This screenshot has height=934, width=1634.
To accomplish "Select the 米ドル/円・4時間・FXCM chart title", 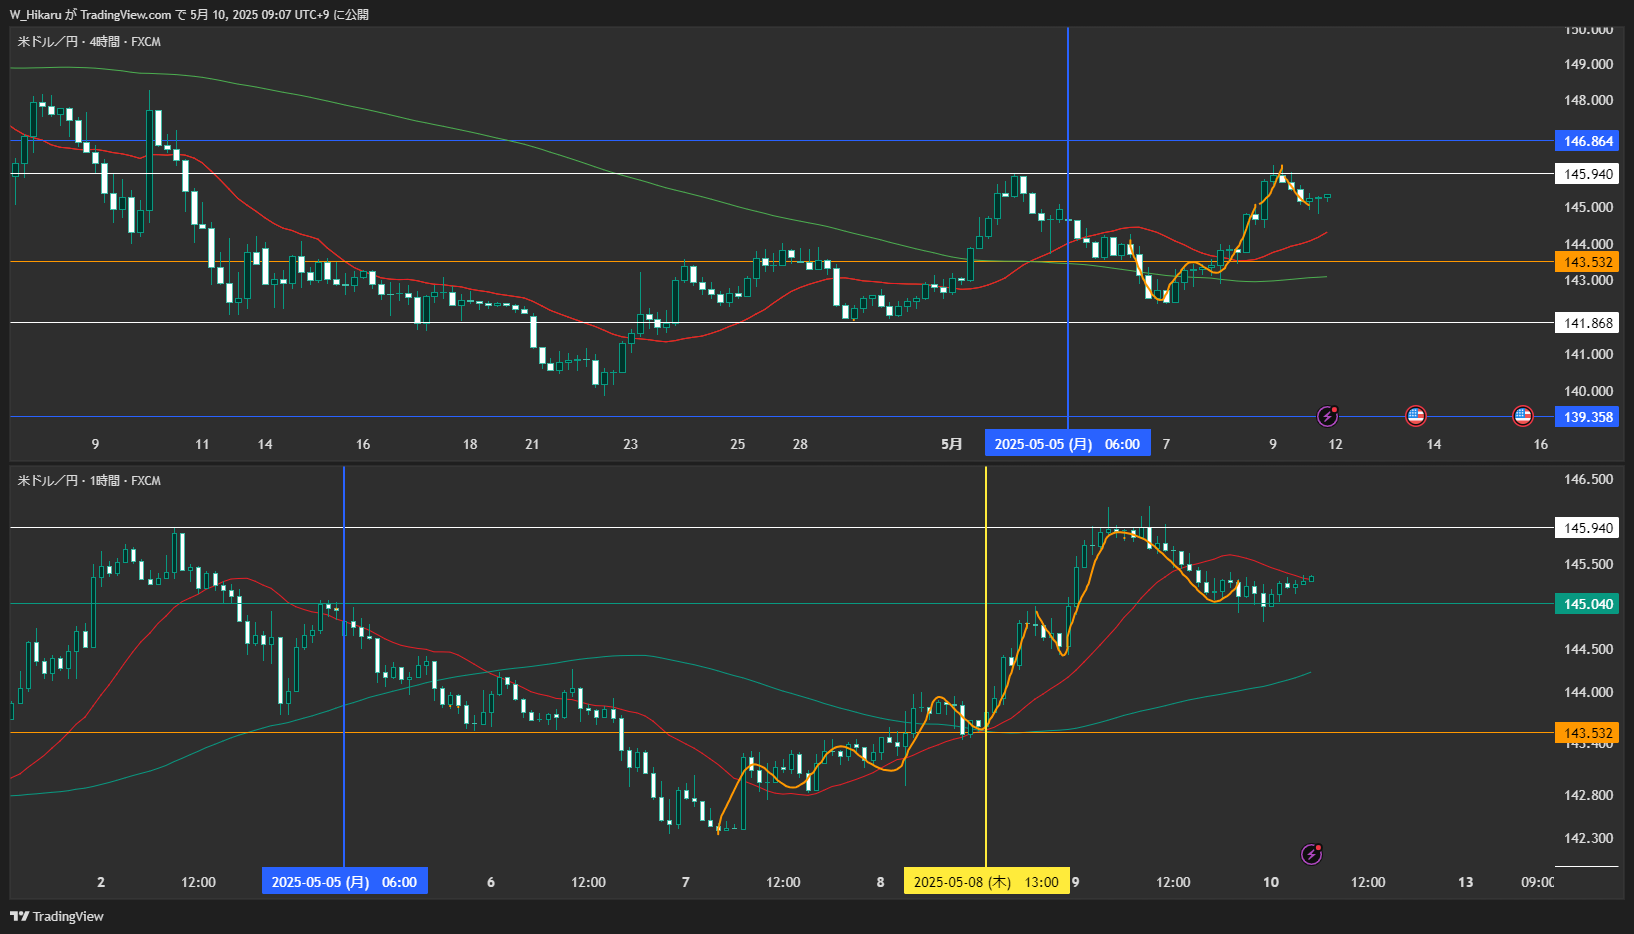I will click(89, 42).
